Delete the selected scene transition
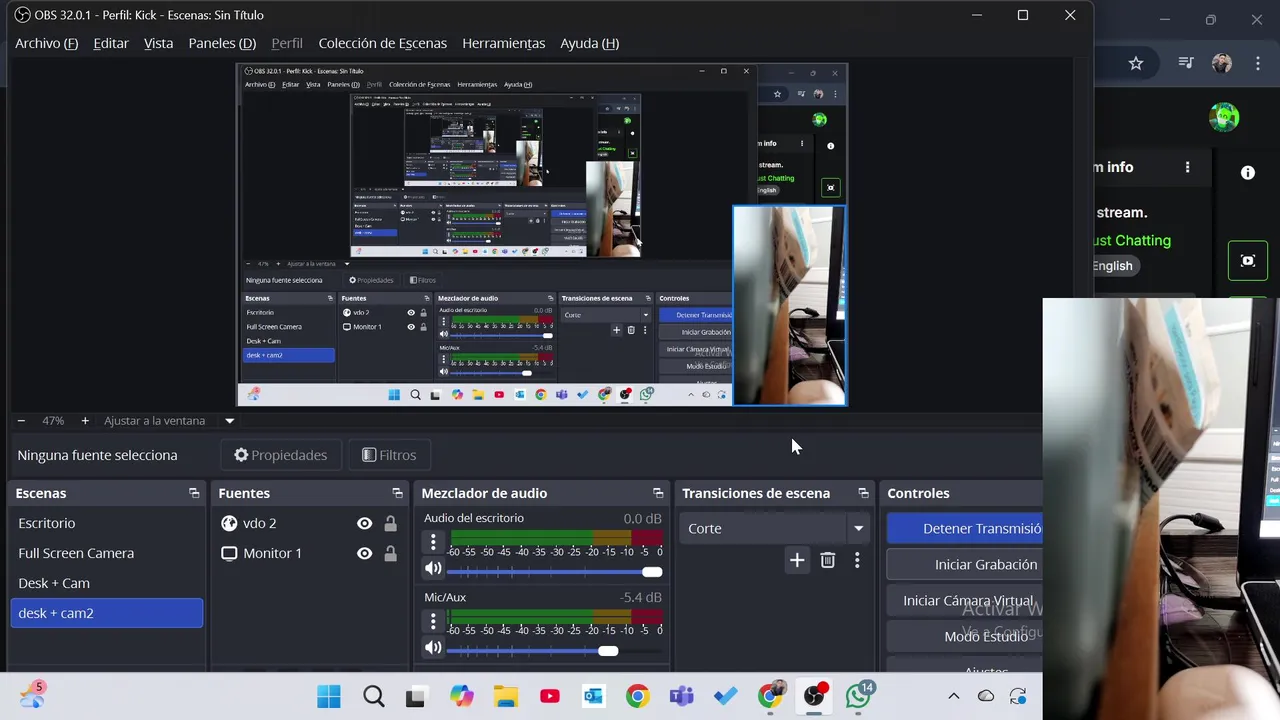Screen dimensions: 1280x720 pos(828,561)
